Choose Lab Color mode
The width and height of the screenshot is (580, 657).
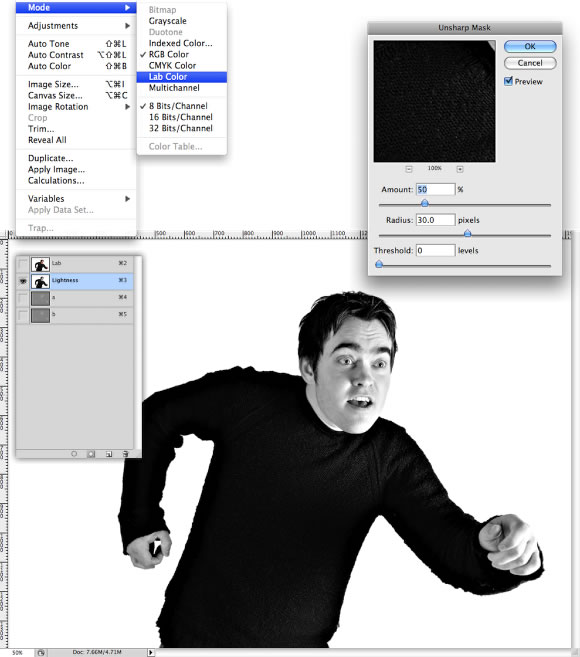[181, 77]
